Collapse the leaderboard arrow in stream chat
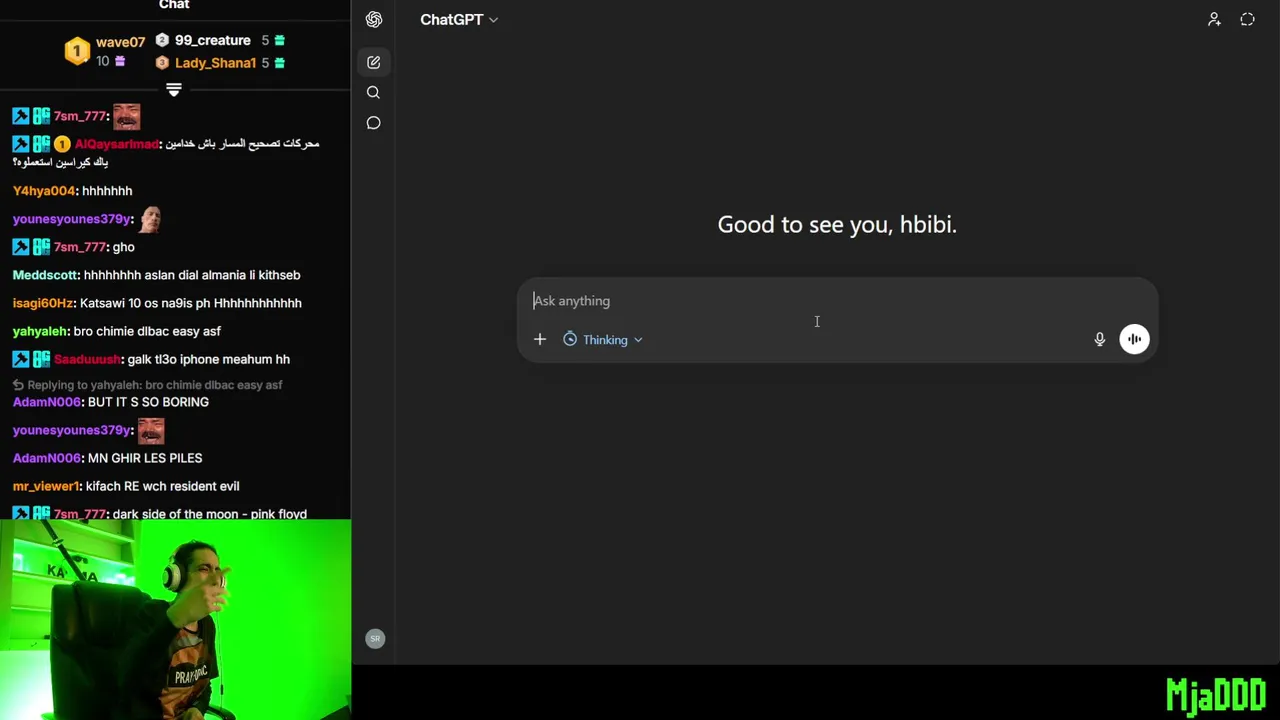 (174, 90)
